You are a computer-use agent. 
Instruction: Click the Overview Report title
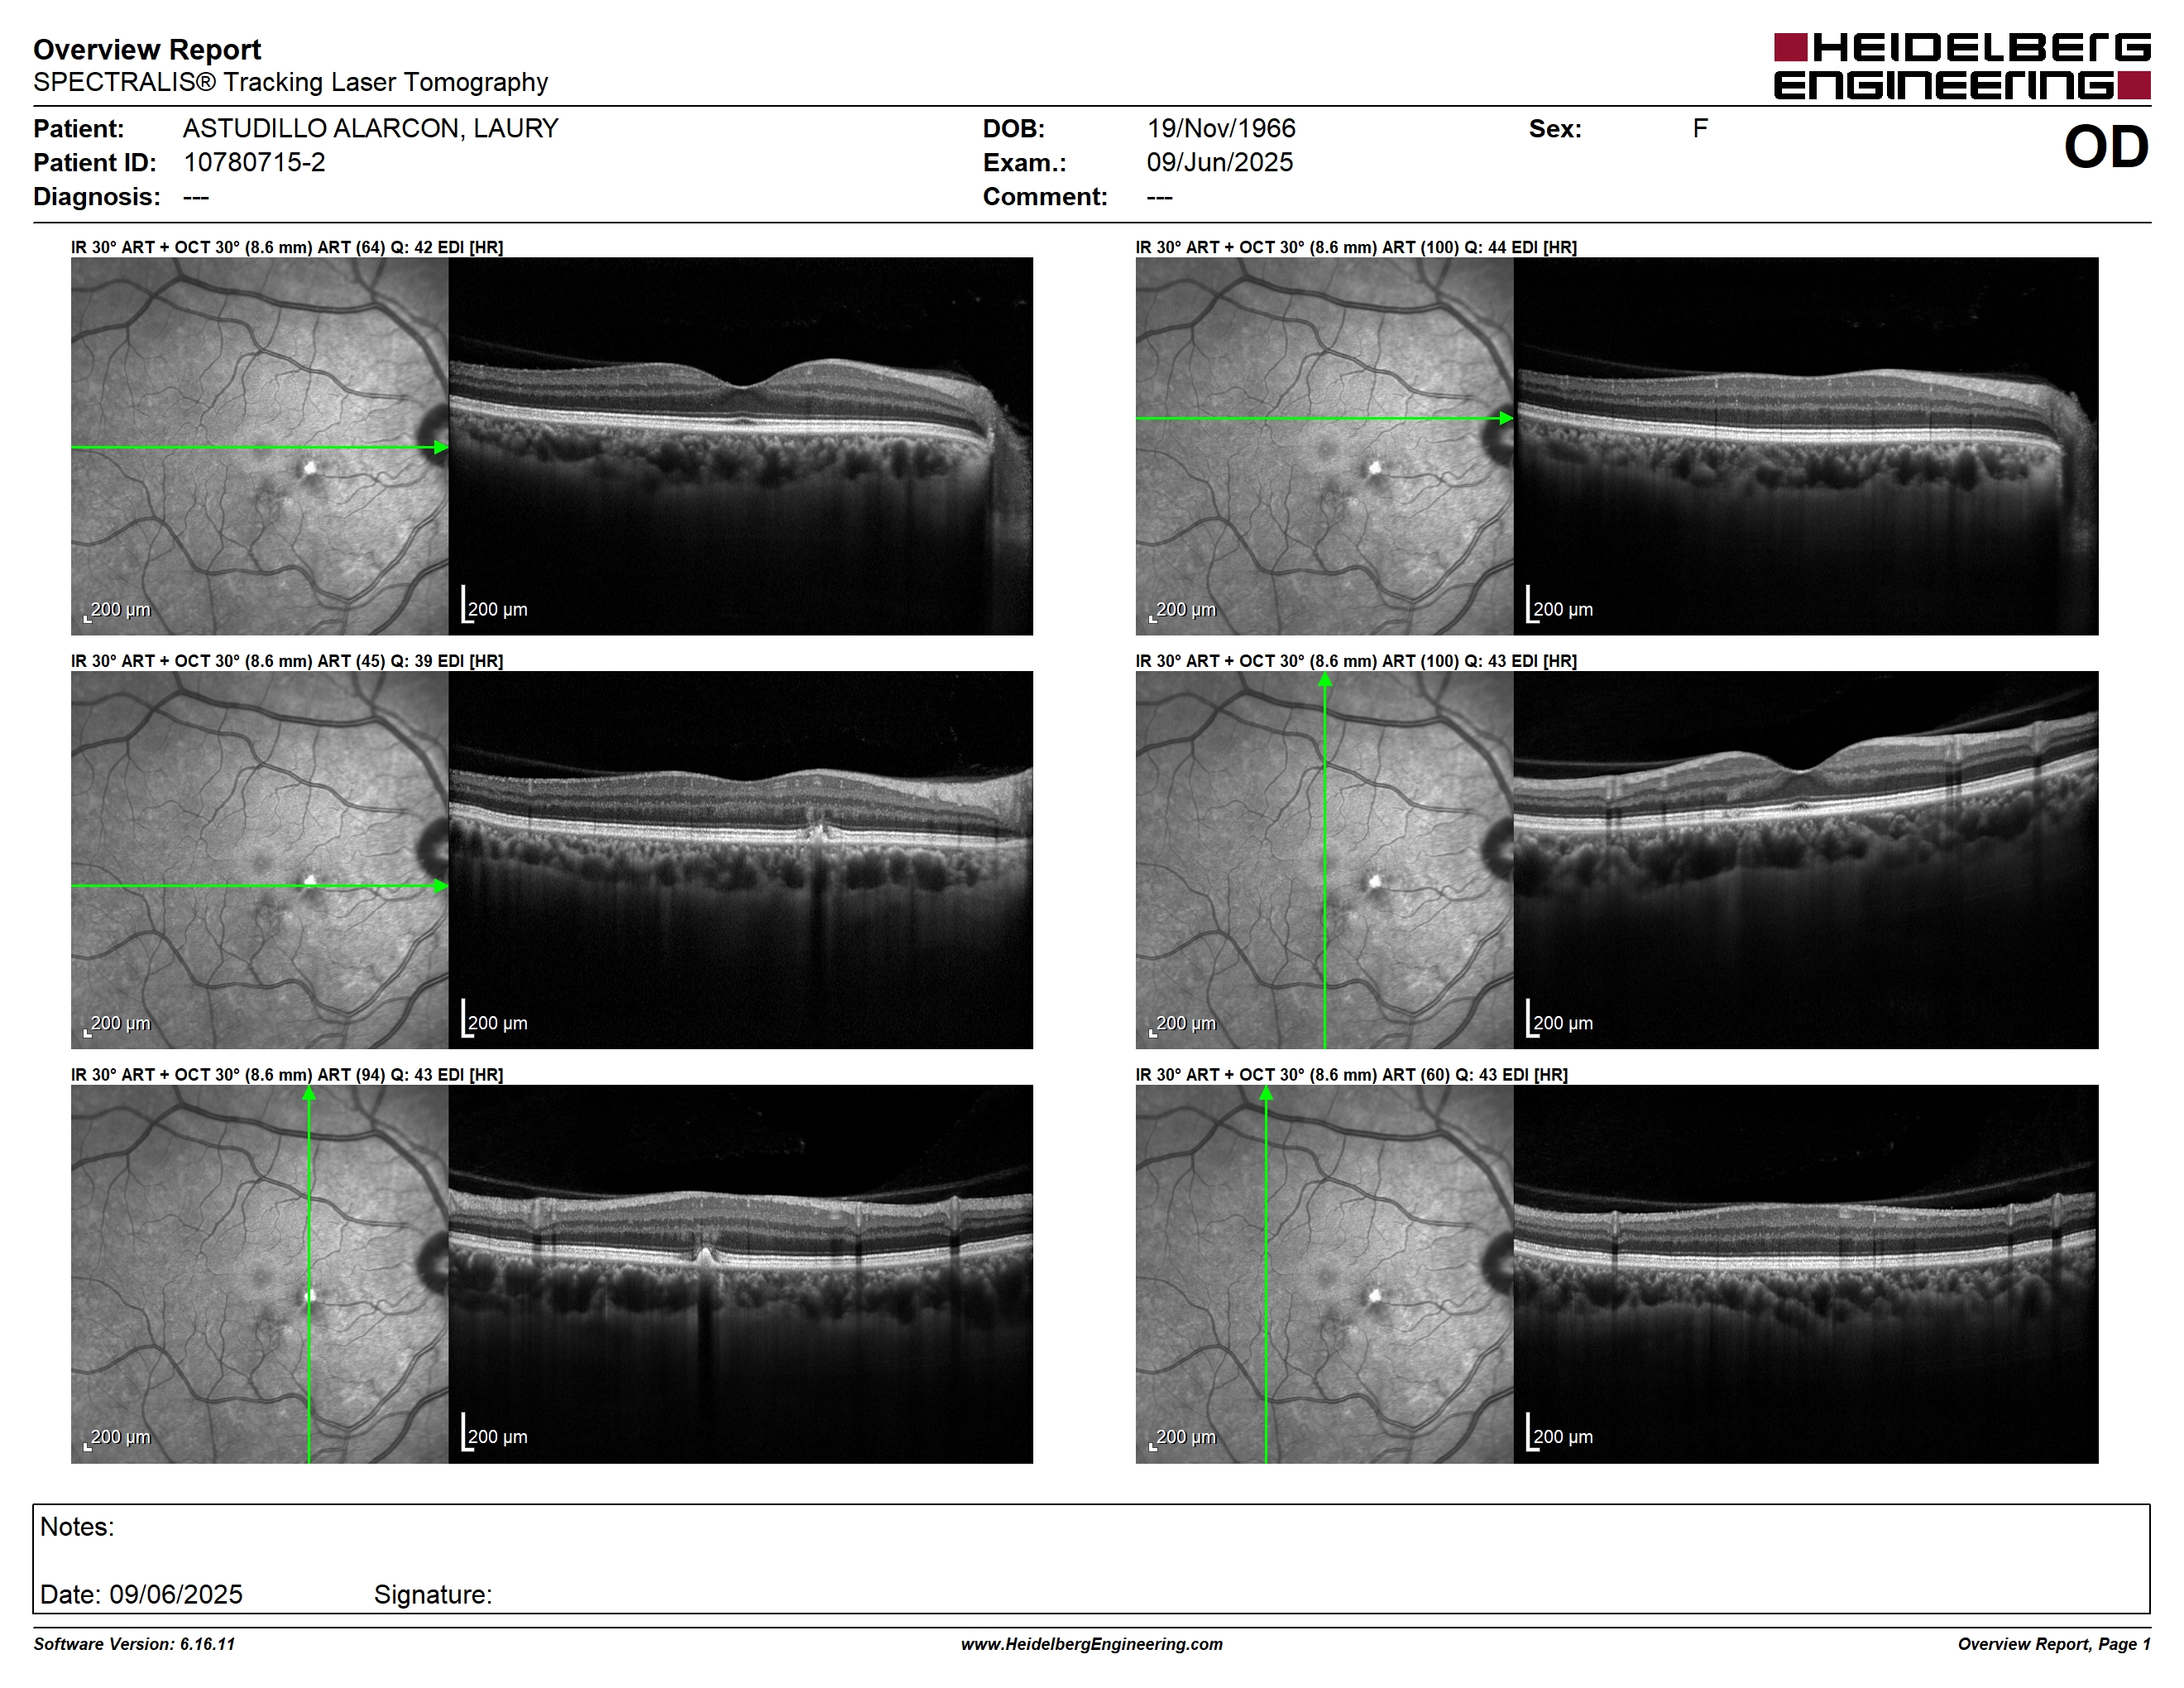pos(147,49)
